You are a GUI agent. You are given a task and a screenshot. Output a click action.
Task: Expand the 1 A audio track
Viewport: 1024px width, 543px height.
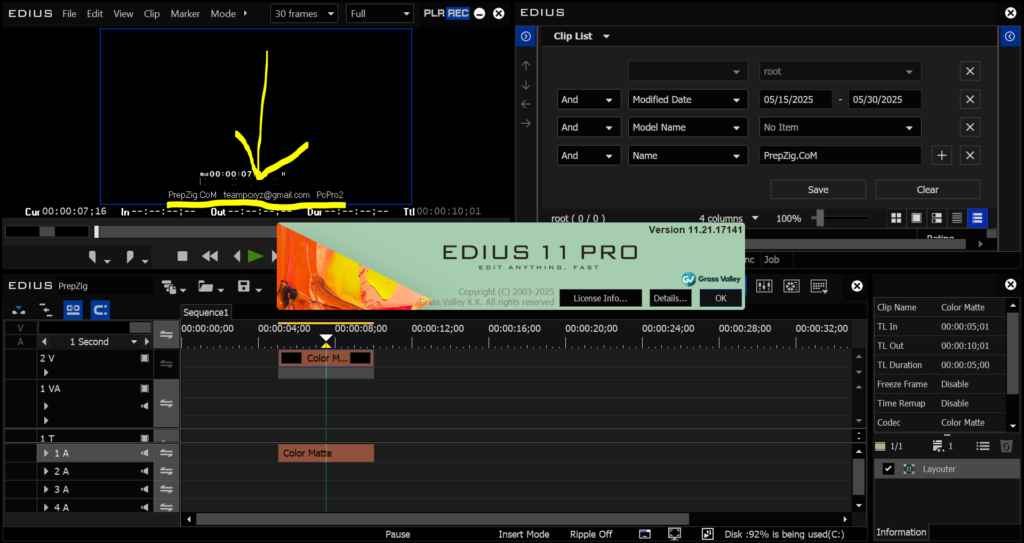[x=46, y=453]
